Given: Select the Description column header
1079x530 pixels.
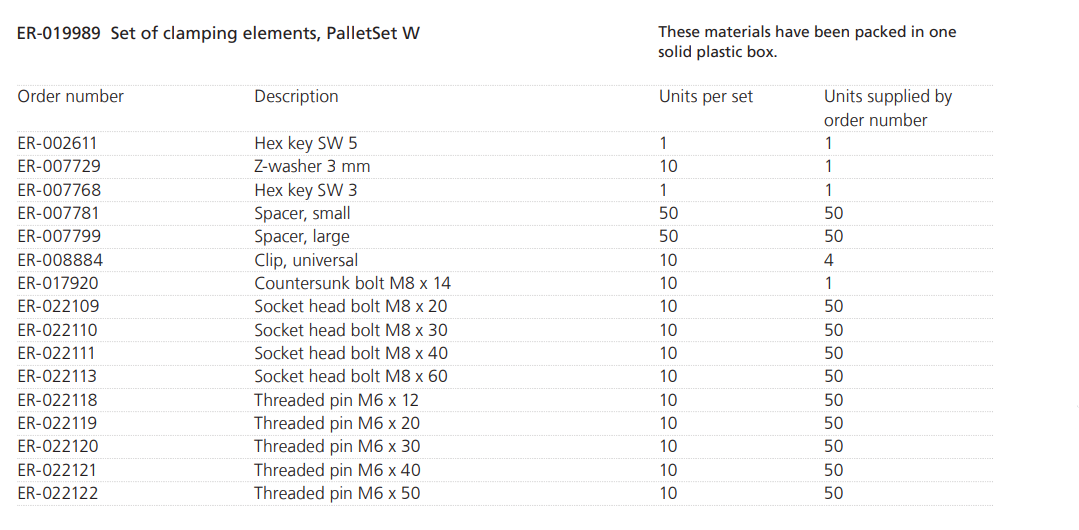Looking at the screenshot, I should [296, 97].
